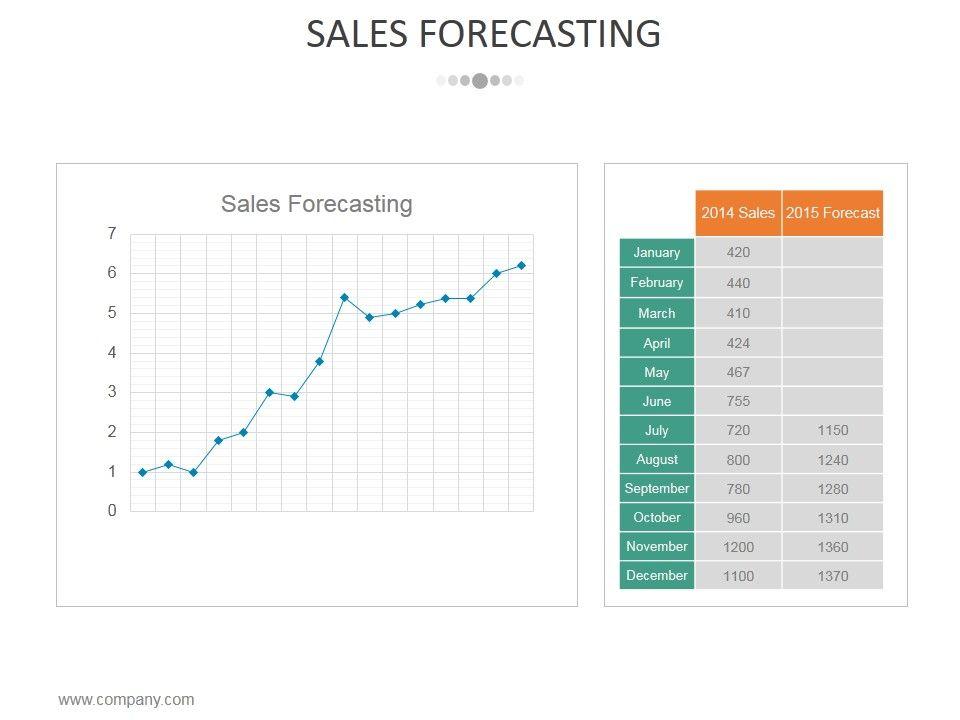Click the 2015 Forecast column header
The image size is (960, 720).
pos(832,213)
